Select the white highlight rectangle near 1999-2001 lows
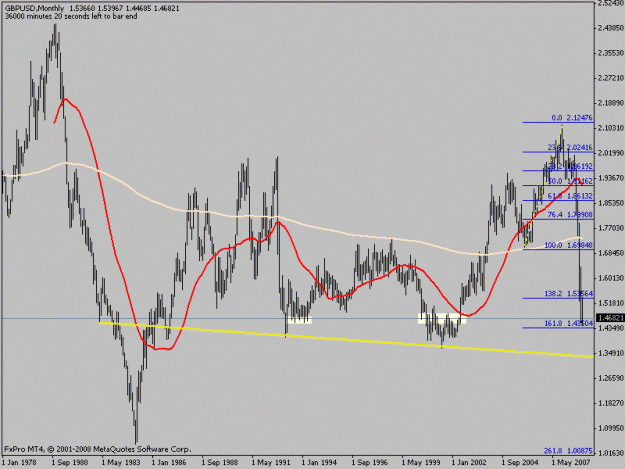 point(442,318)
